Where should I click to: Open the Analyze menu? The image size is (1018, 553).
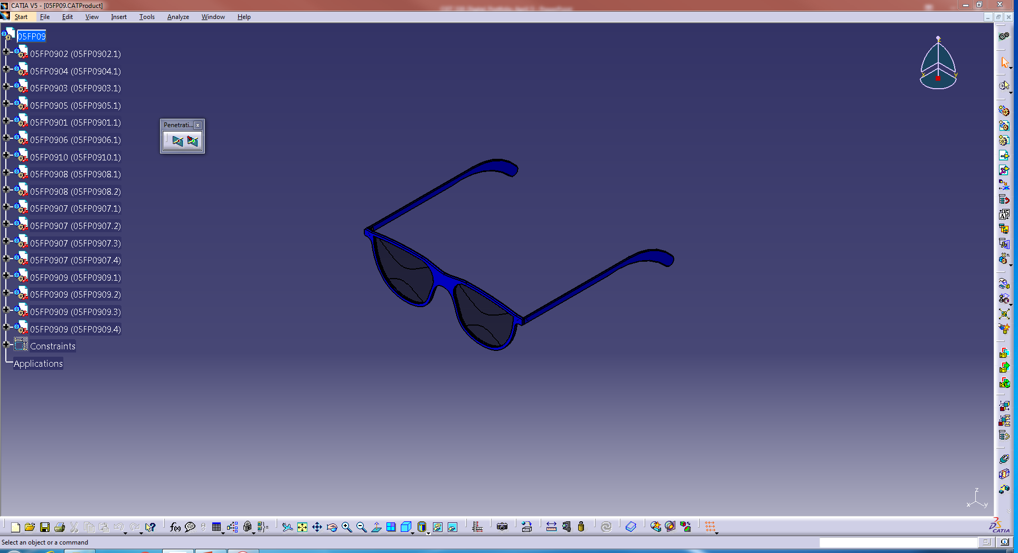point(178,17)
